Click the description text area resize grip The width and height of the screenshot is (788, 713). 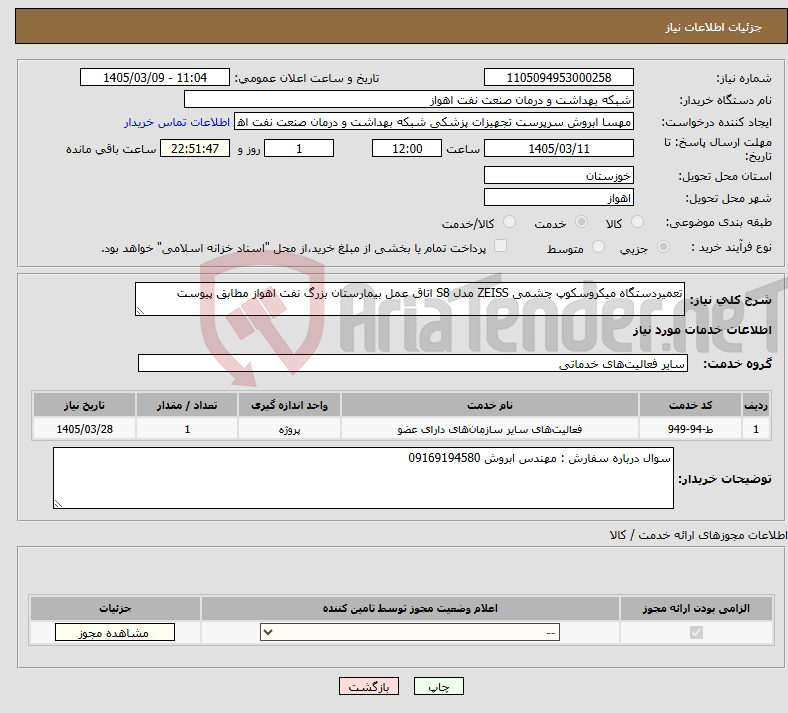point(140,311)
